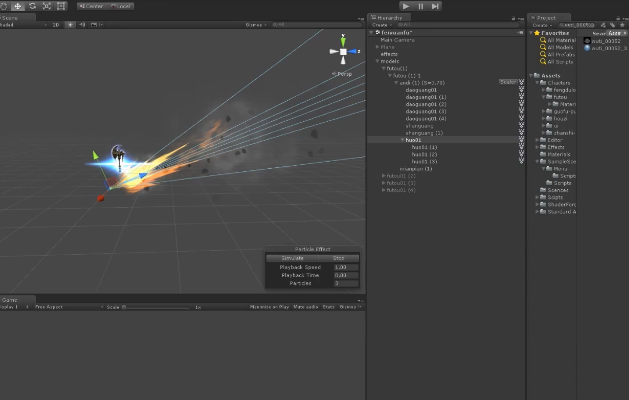Expand the futou01 (2) object

point(383,176)
